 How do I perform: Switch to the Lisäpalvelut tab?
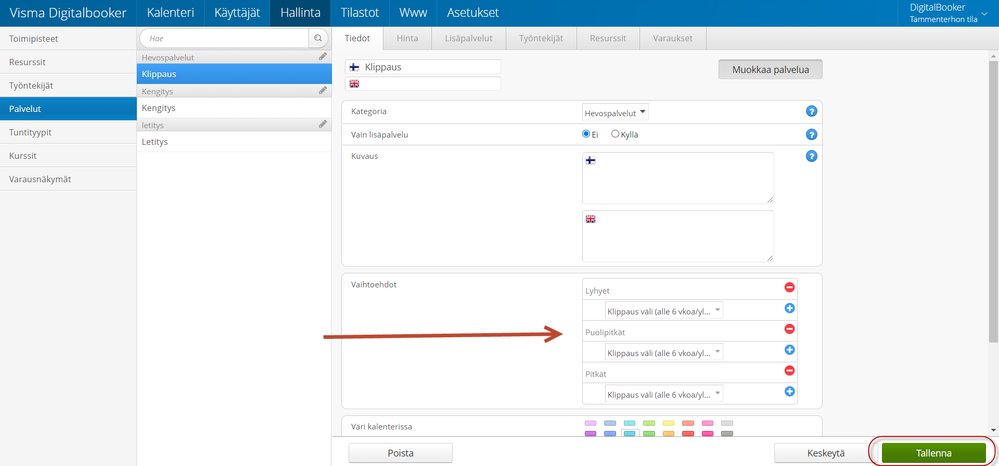469,38
